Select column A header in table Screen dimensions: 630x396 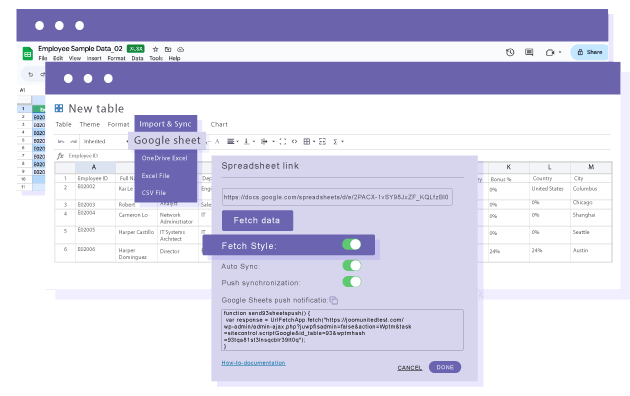click(94, 167)
